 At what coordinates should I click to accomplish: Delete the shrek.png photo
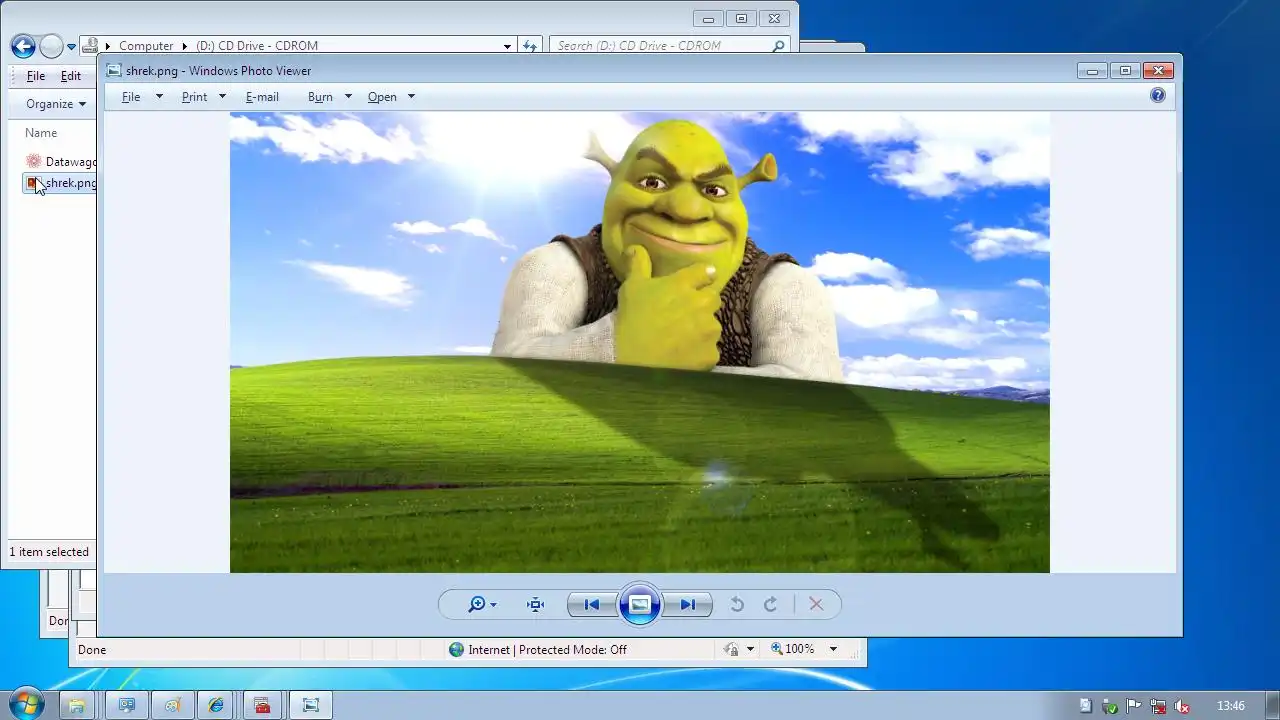pyautogui.click(x=816, y=604)
